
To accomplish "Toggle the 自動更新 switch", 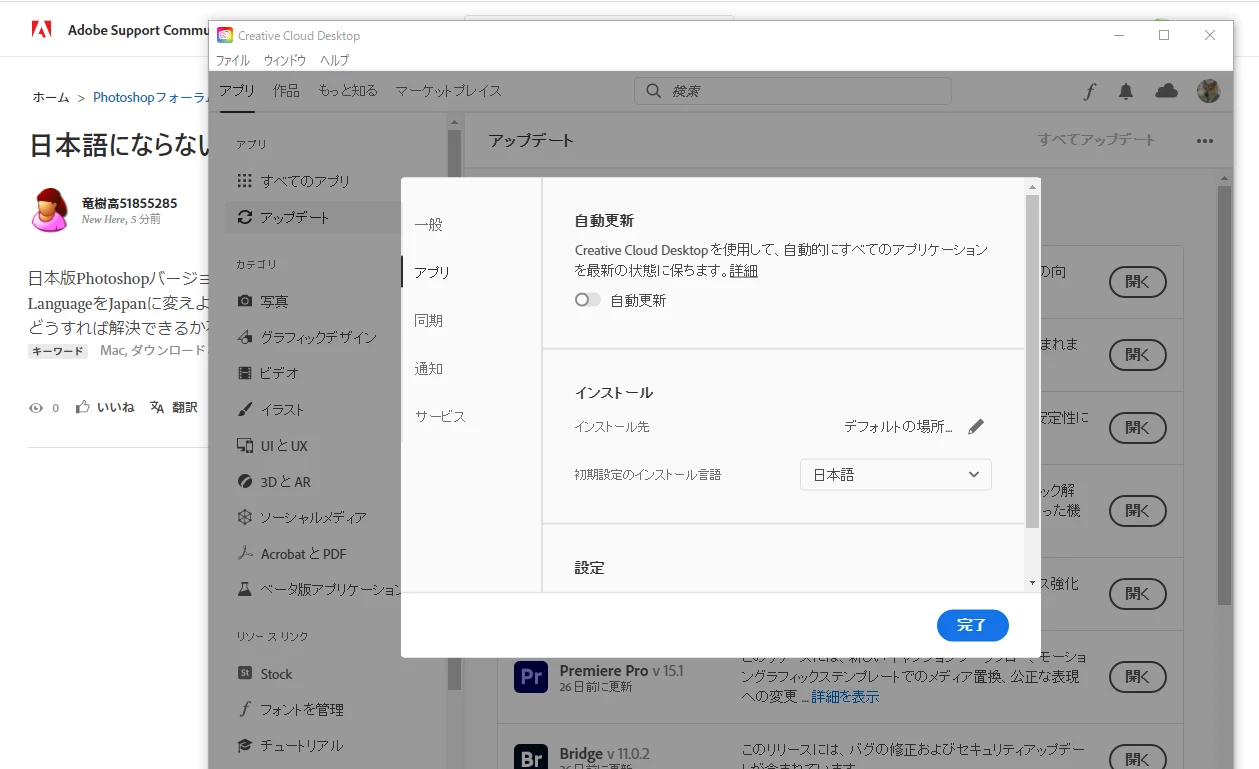I will pos(588,300).
